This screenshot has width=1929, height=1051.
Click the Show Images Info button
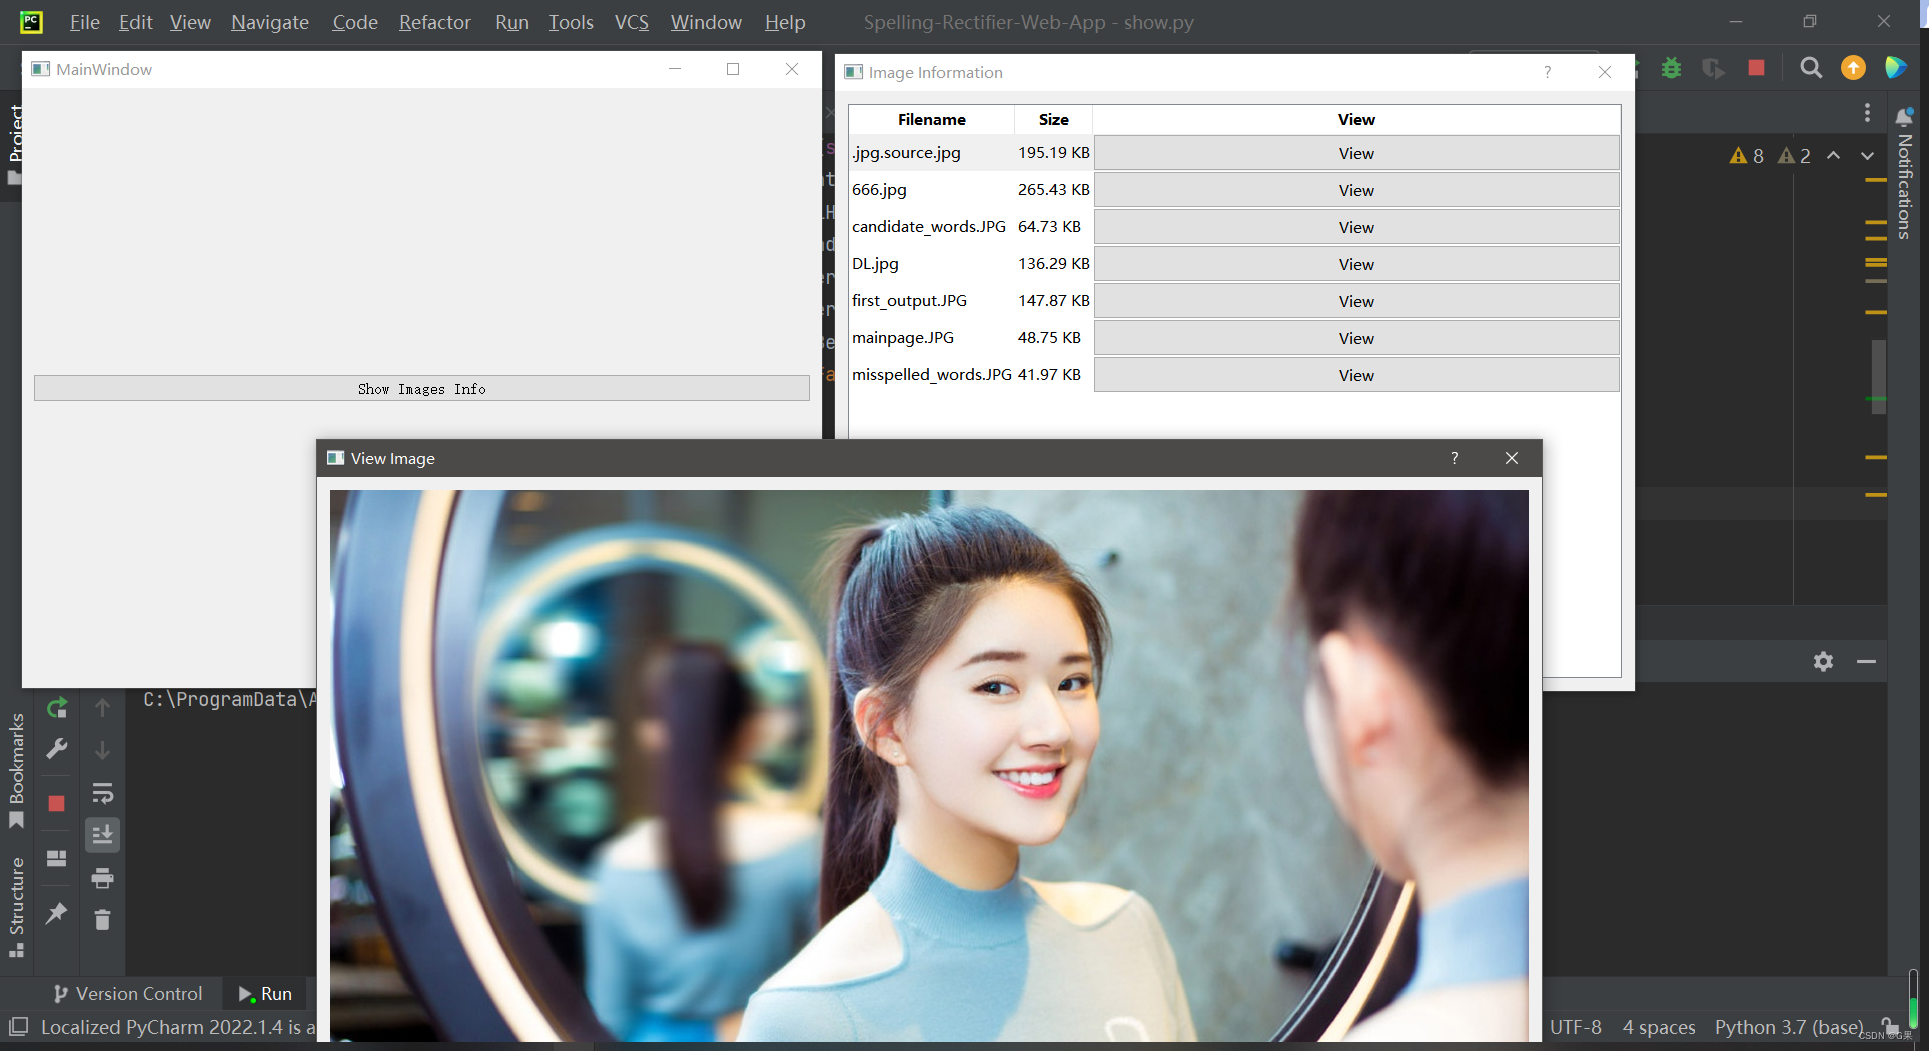pos(422,388)
